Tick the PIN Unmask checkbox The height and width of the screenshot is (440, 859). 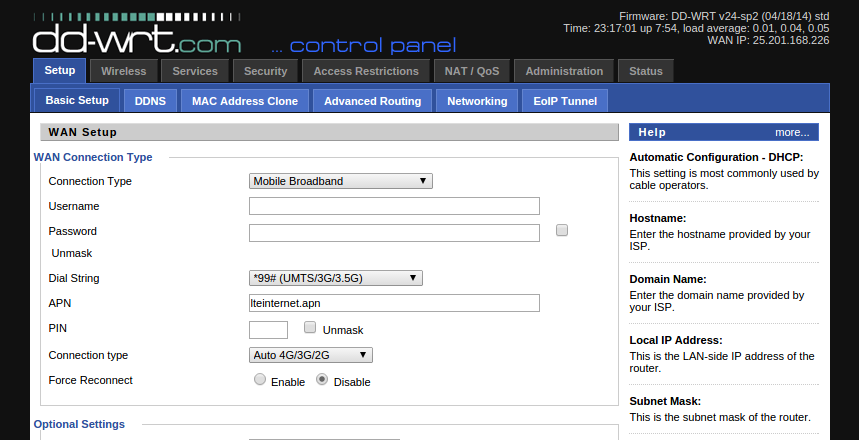pos(310,327)
